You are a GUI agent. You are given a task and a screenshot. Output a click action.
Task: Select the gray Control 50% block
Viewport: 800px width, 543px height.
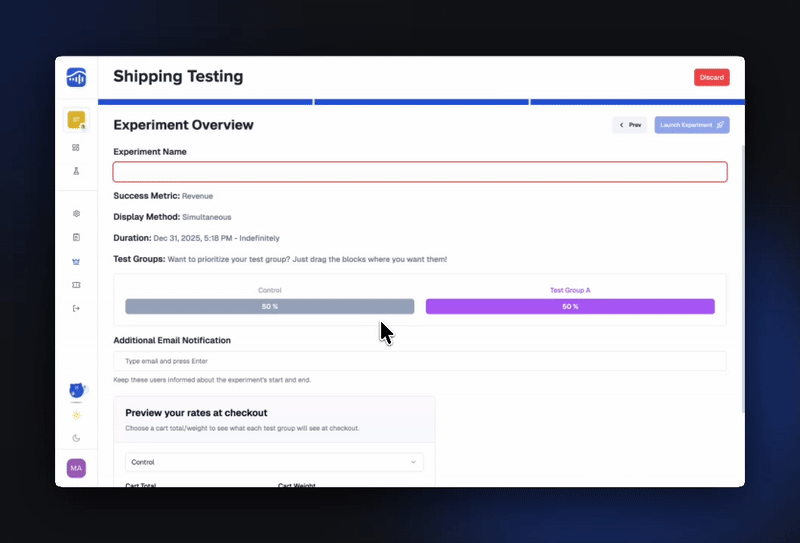point(269,306)
